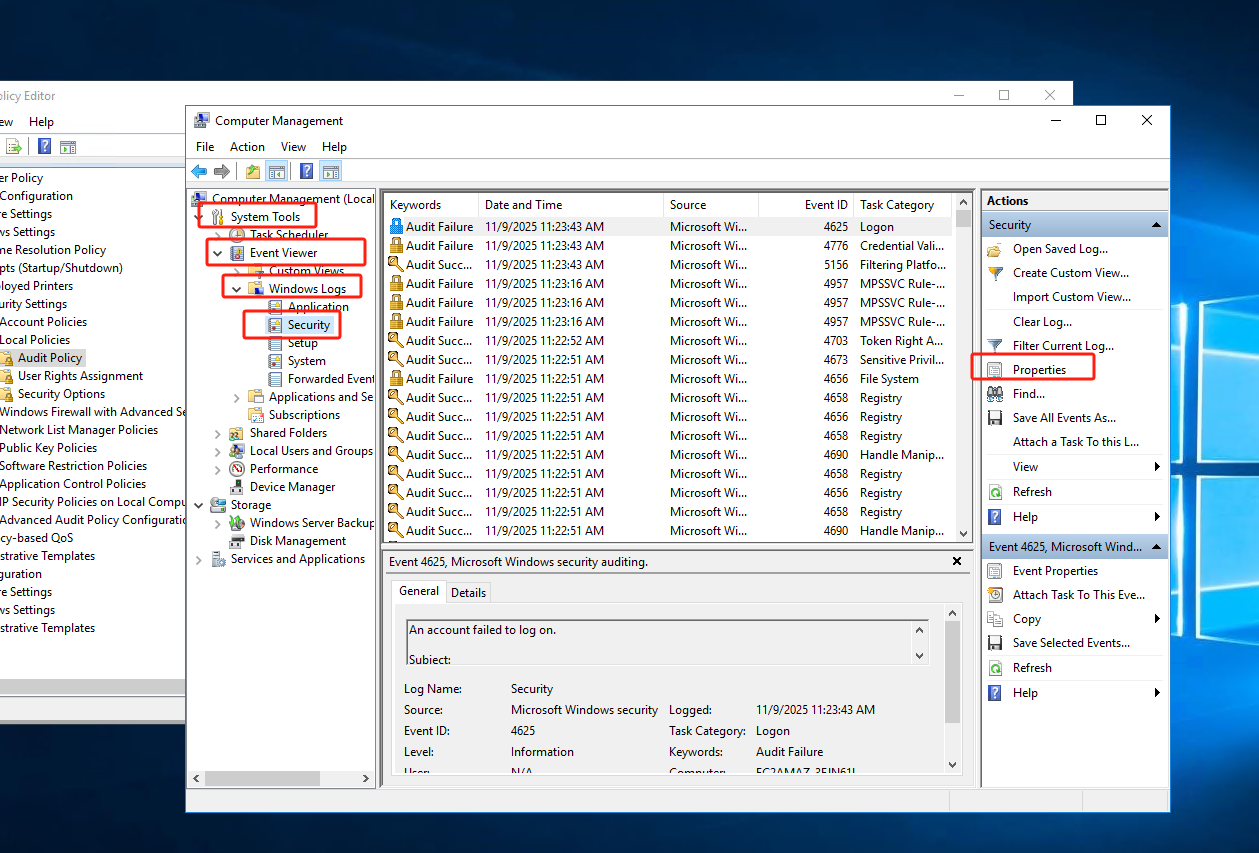Select the Performance node in tree
The height and width of the screenshot is (853, 1259).
[x=283, y=469]
